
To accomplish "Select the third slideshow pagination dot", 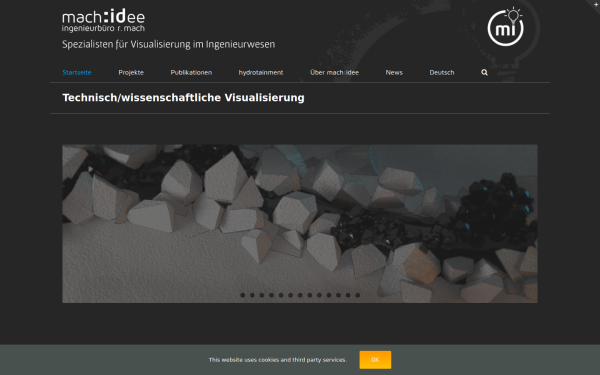I will click(262, 295).
